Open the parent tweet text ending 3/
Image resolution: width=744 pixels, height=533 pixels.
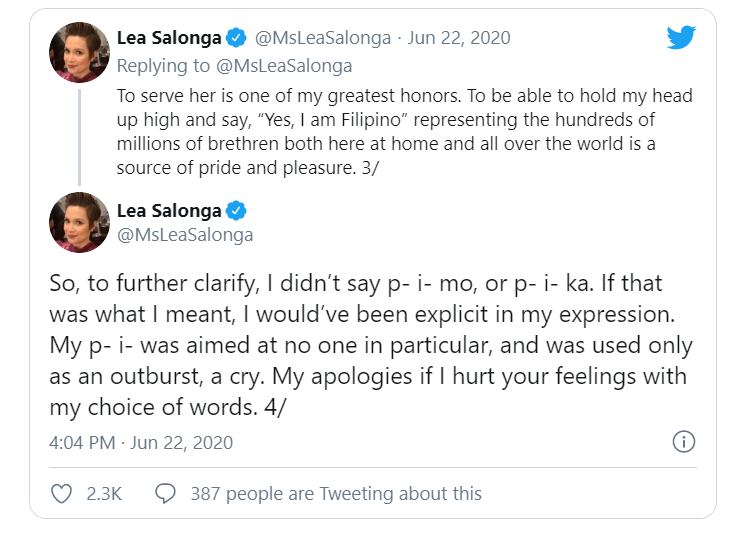point(405,131)
